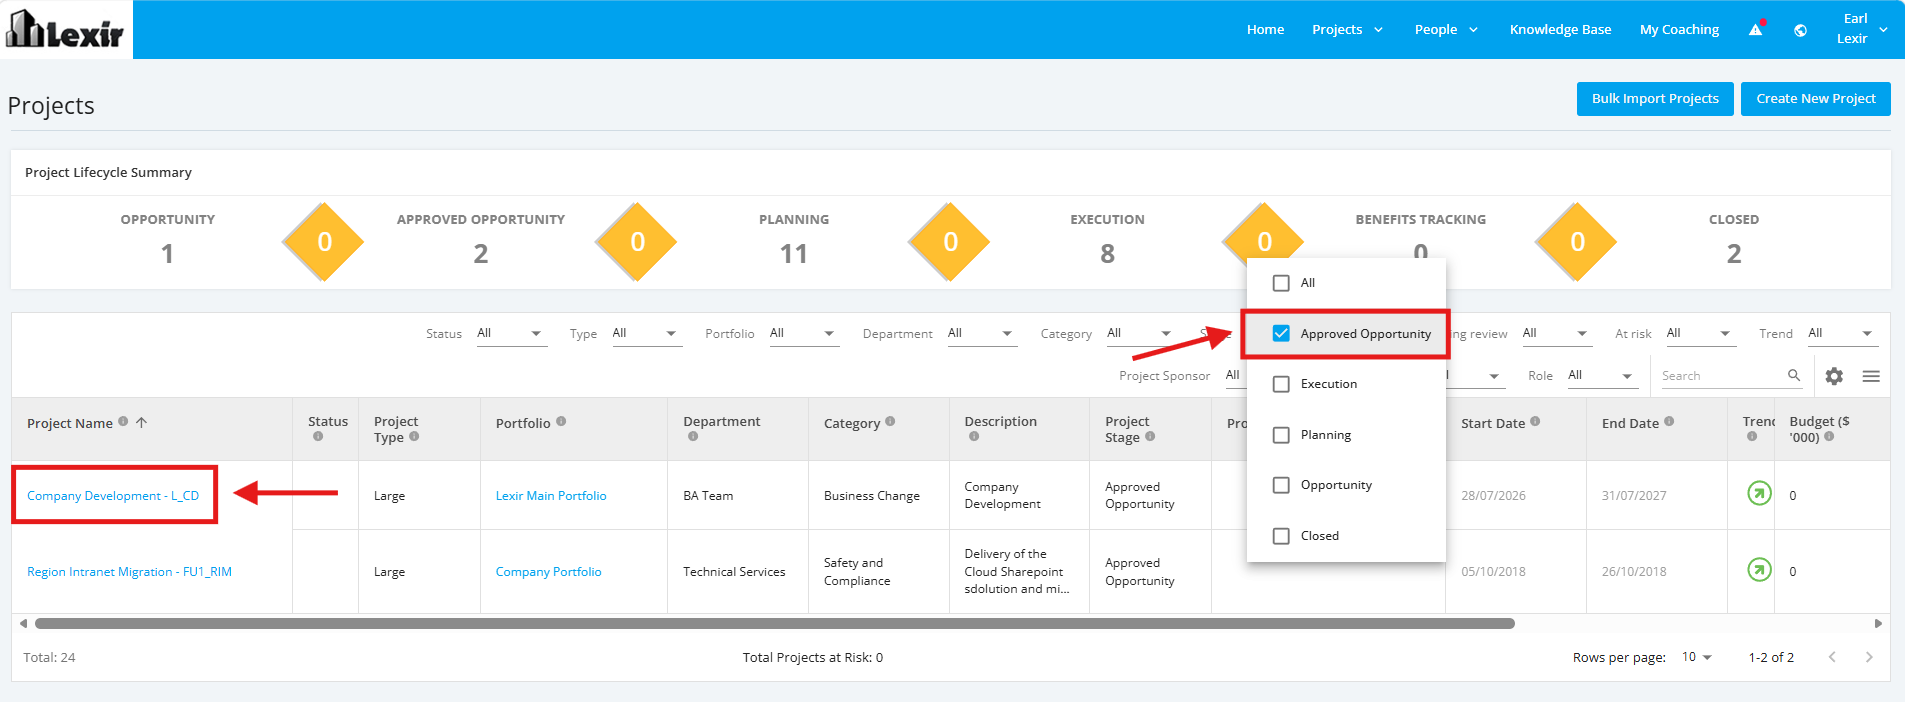Click the Closed lifecycle count
The image size is (1905, 702).
tap(1734, 253)
